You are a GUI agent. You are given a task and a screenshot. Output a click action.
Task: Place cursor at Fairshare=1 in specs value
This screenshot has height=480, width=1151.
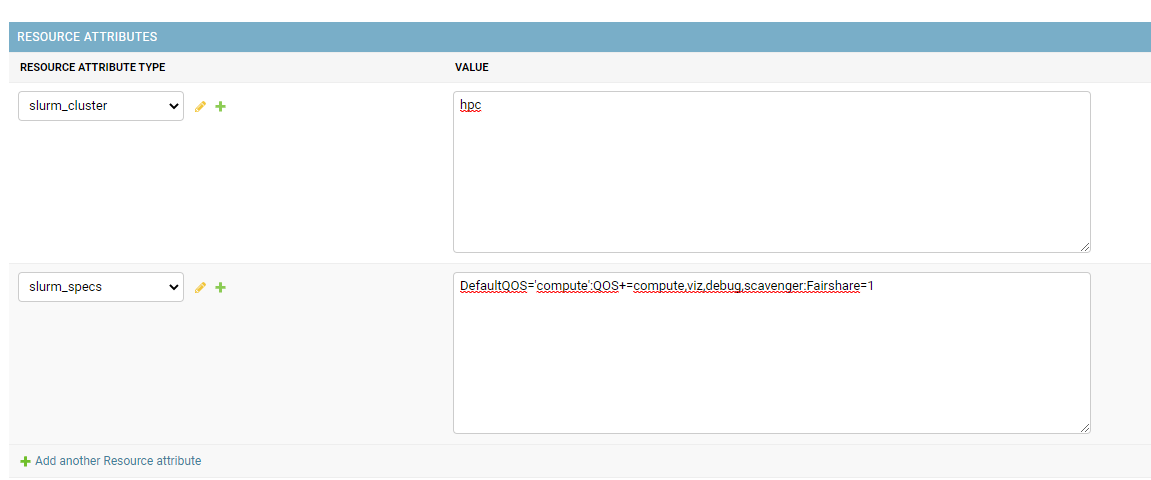pos(840,286)
